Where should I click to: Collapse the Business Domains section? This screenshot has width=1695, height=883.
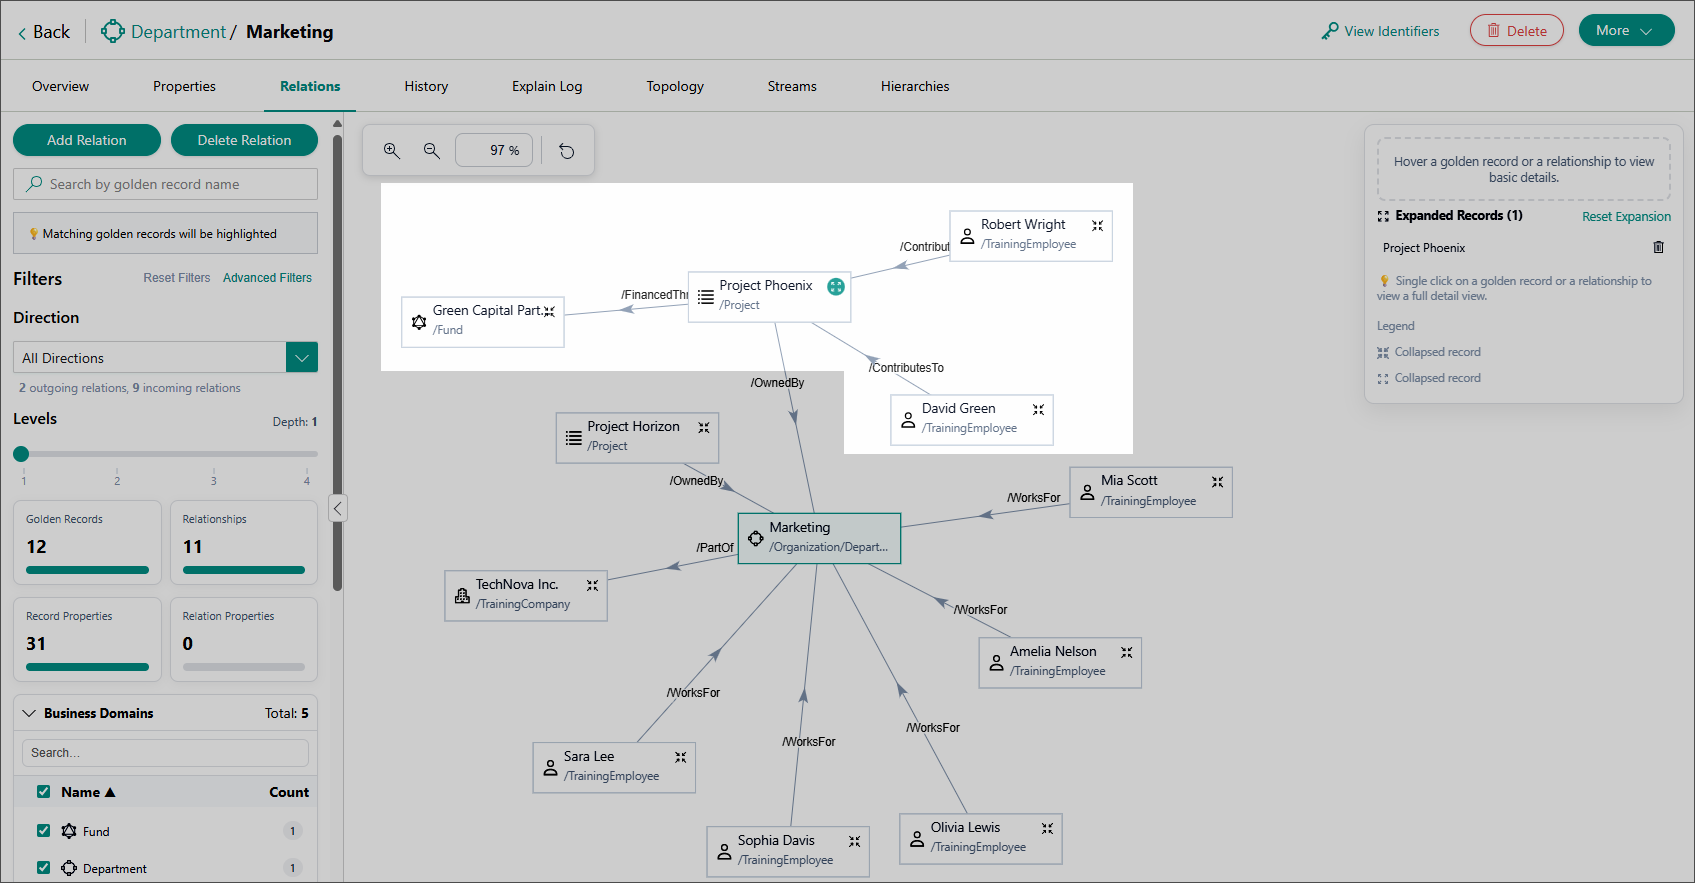pos(29,713)
